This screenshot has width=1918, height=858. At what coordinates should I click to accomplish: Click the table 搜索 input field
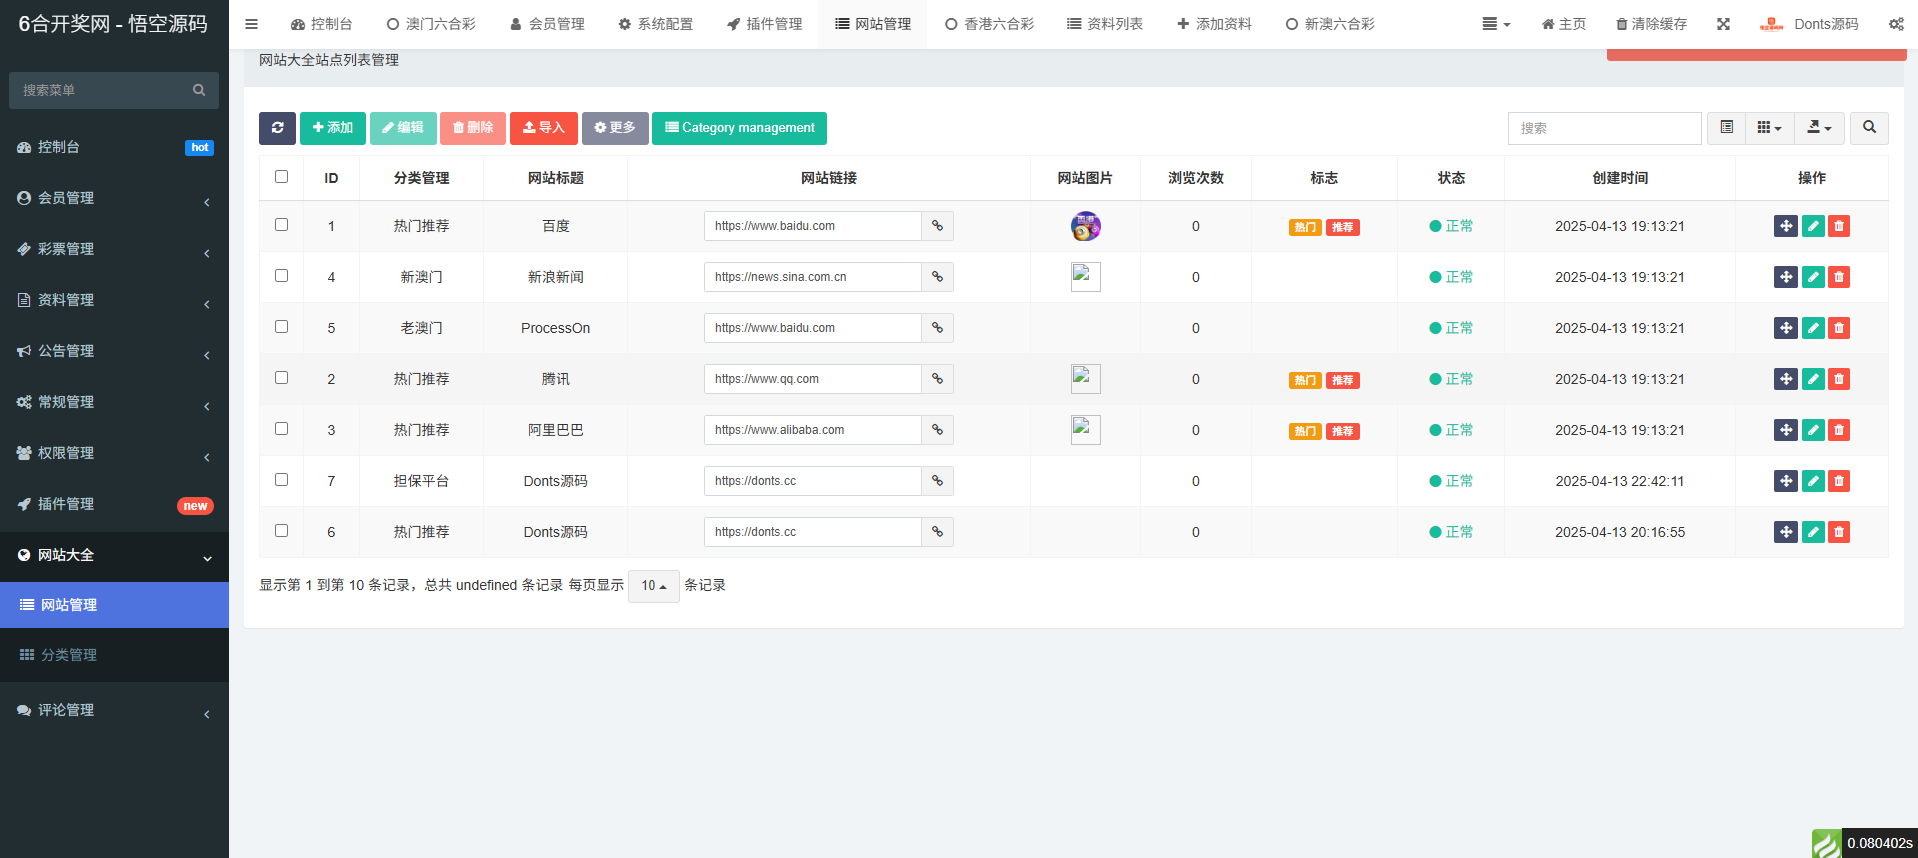pyautogui.click(x=1603, y=128)
